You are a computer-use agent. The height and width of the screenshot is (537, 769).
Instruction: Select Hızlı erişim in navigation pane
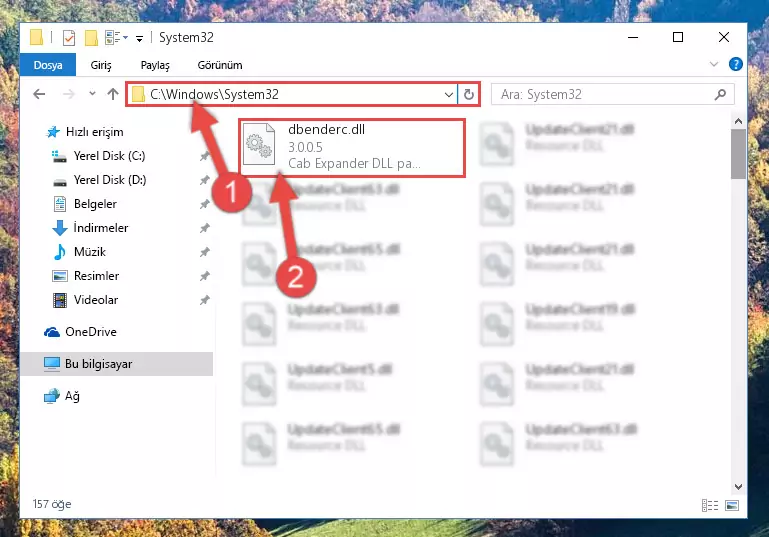coord(95,131)
